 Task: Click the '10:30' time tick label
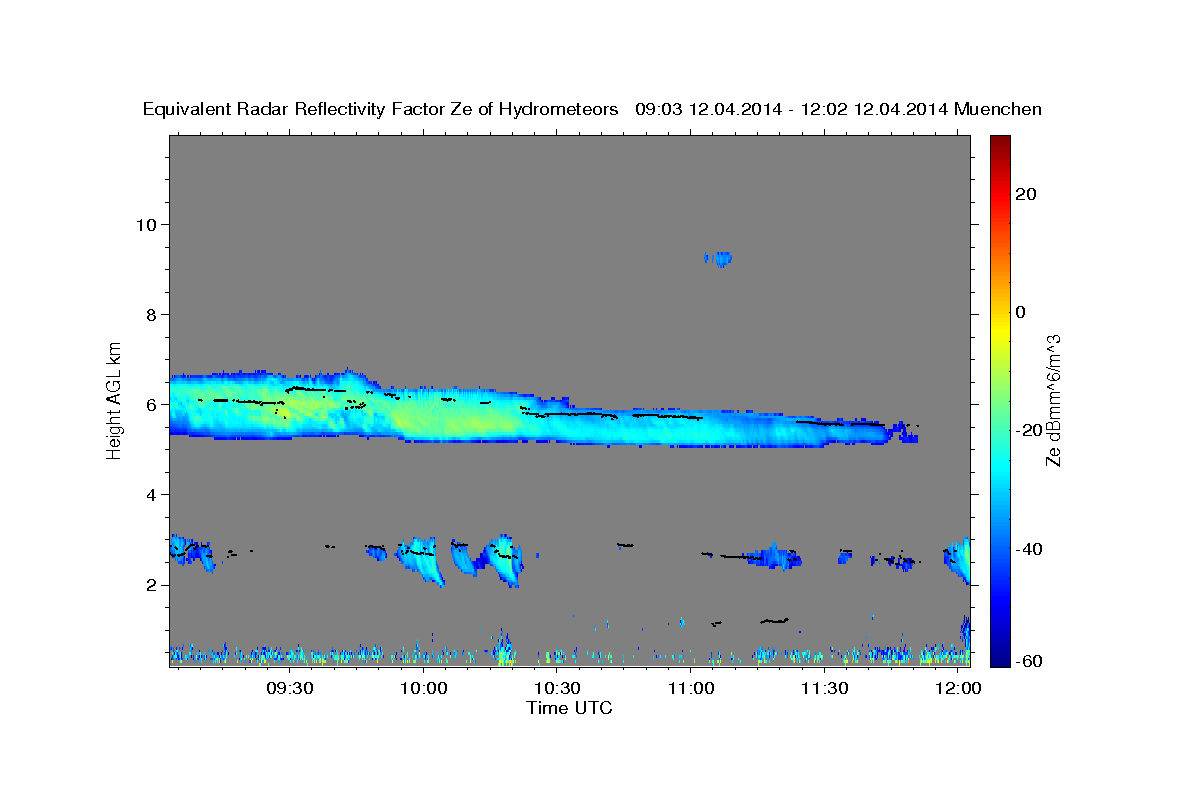[557, 688]
